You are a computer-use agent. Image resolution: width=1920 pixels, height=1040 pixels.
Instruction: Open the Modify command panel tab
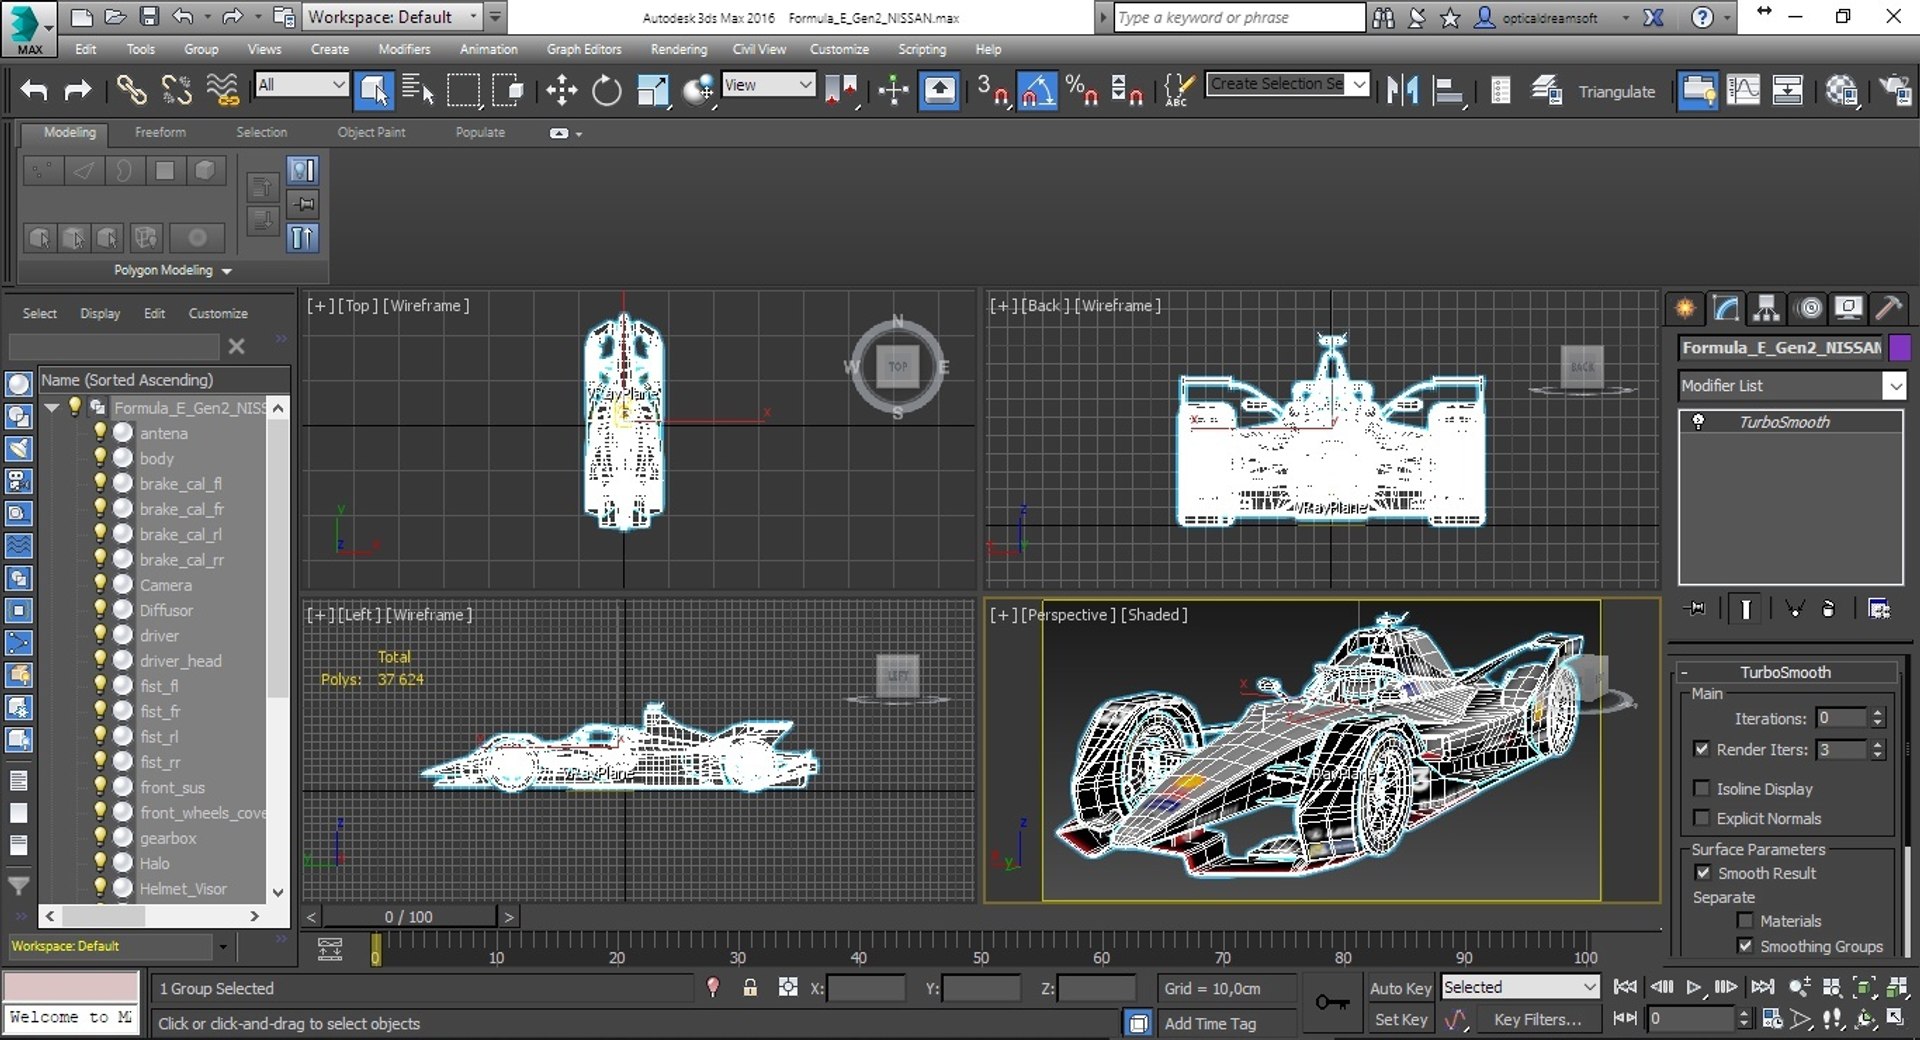[1726, 308]
